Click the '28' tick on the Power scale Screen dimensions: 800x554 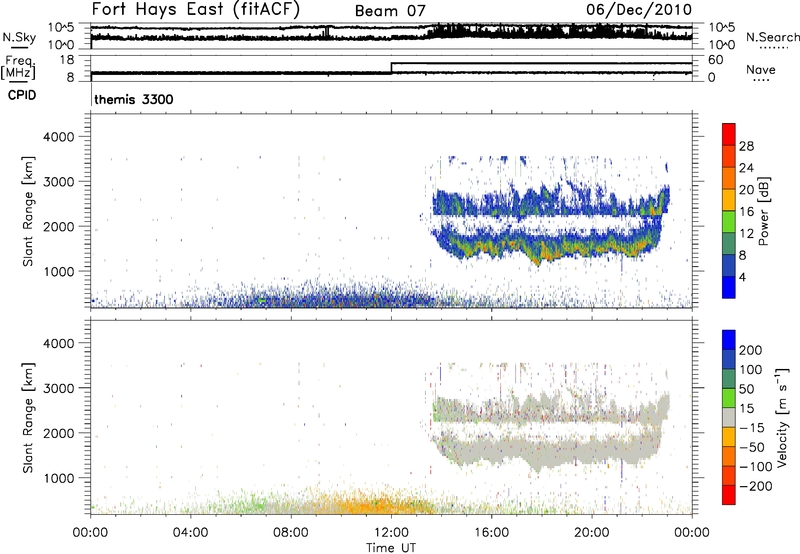pos(746,146)
